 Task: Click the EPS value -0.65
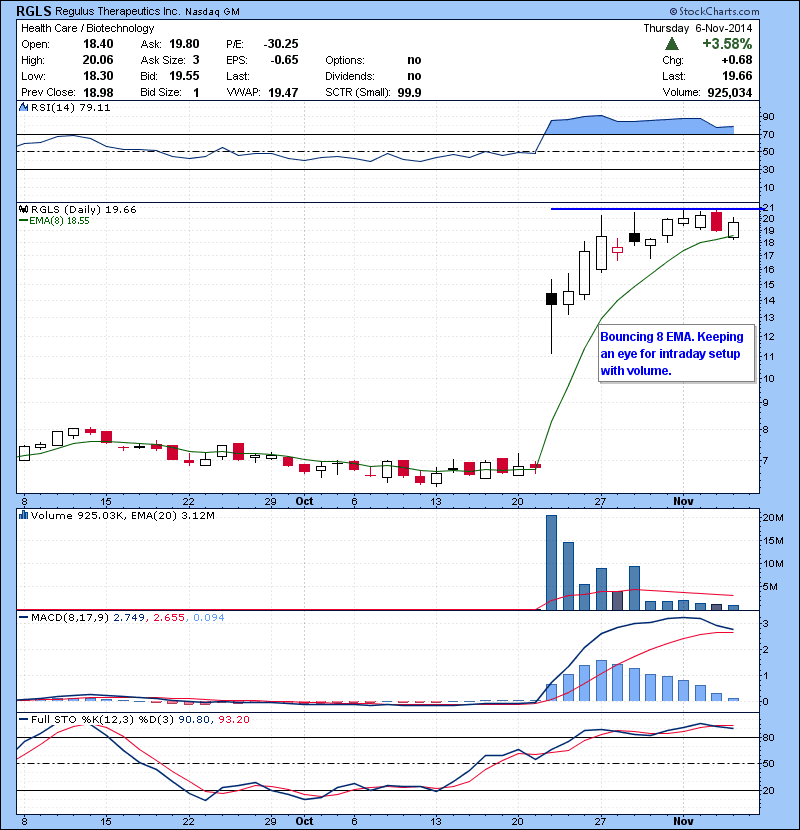[x=284, y=60]
